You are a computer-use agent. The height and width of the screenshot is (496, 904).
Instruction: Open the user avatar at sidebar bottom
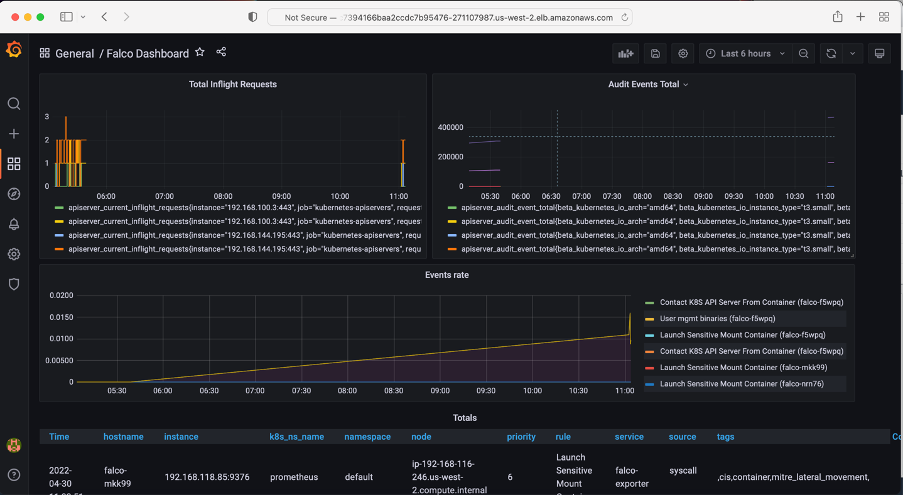pyautogui.click(x=14, y=445)
